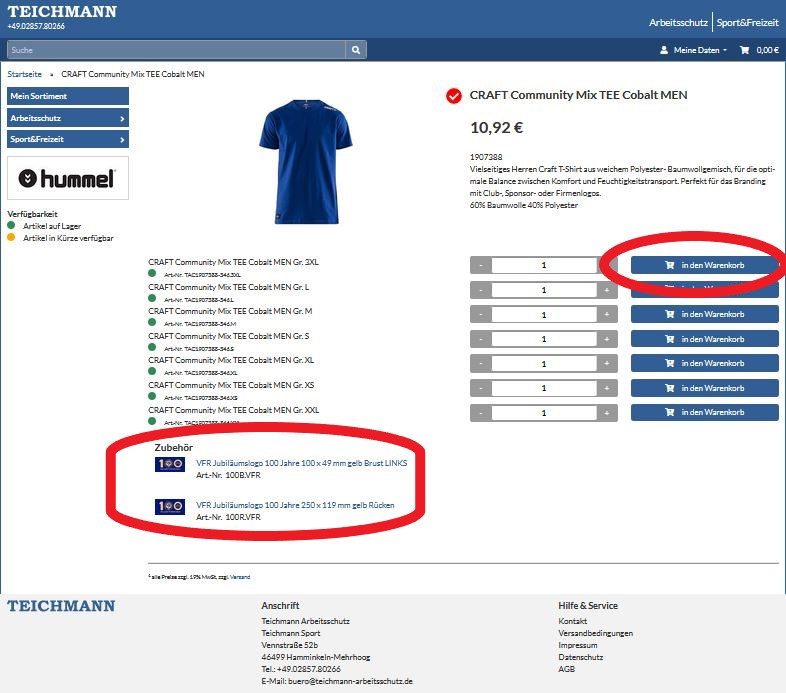Expand the Meine Daten dropdown

(x=692, y=50)
